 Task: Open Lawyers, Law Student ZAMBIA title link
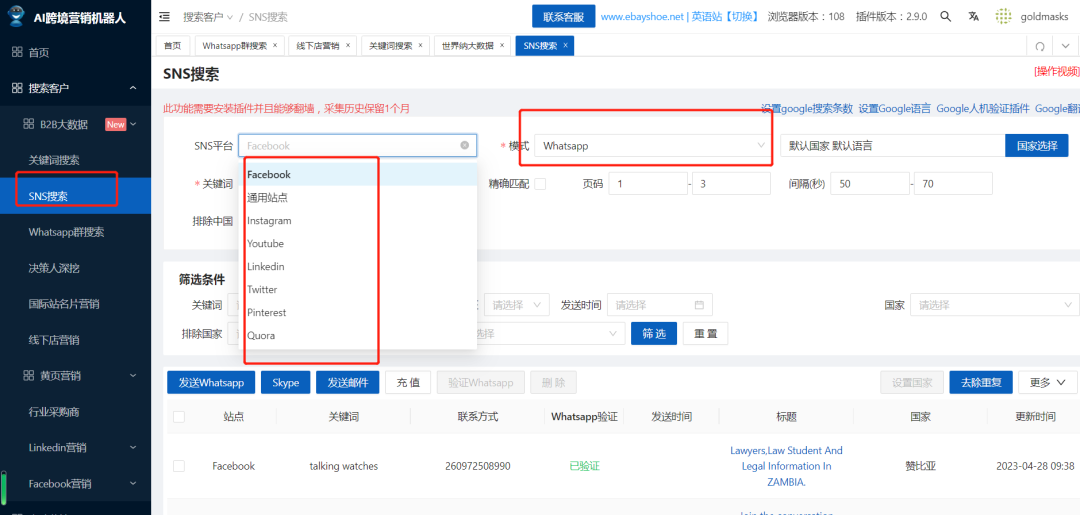coord(786,466)
